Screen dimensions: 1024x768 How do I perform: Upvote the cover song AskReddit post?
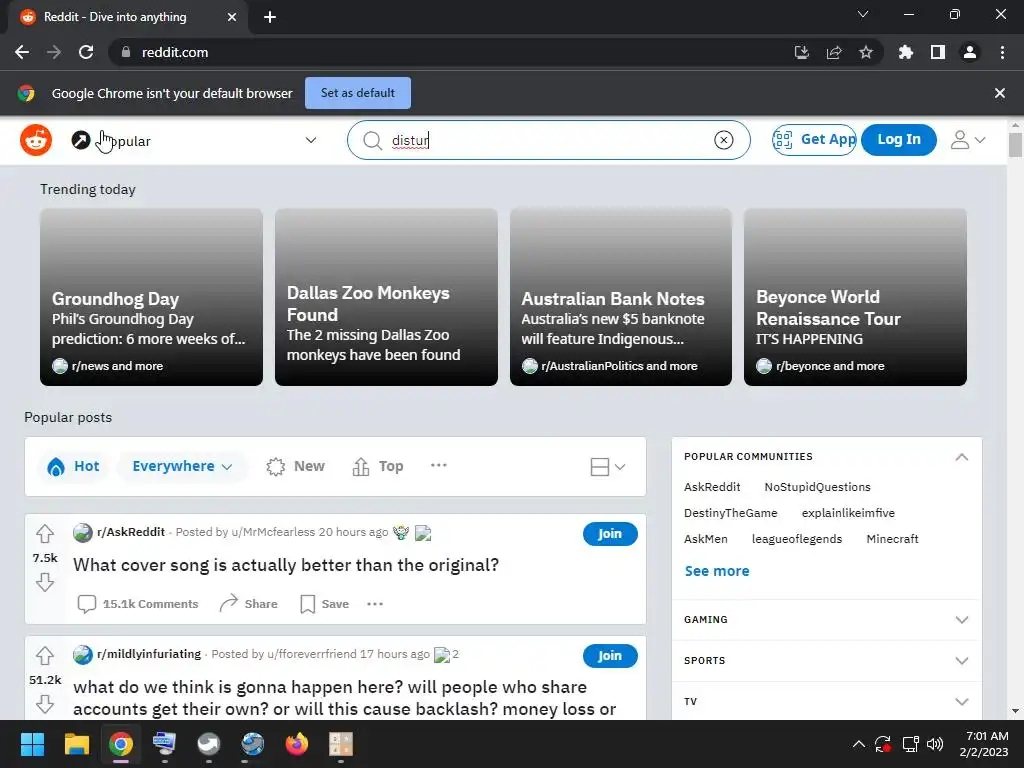44,534
